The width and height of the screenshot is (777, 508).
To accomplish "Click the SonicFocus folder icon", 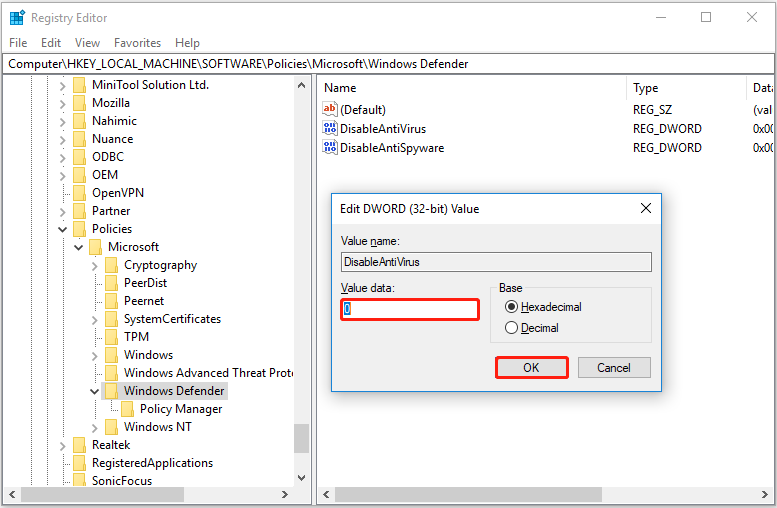I will (x=79, y=480).
